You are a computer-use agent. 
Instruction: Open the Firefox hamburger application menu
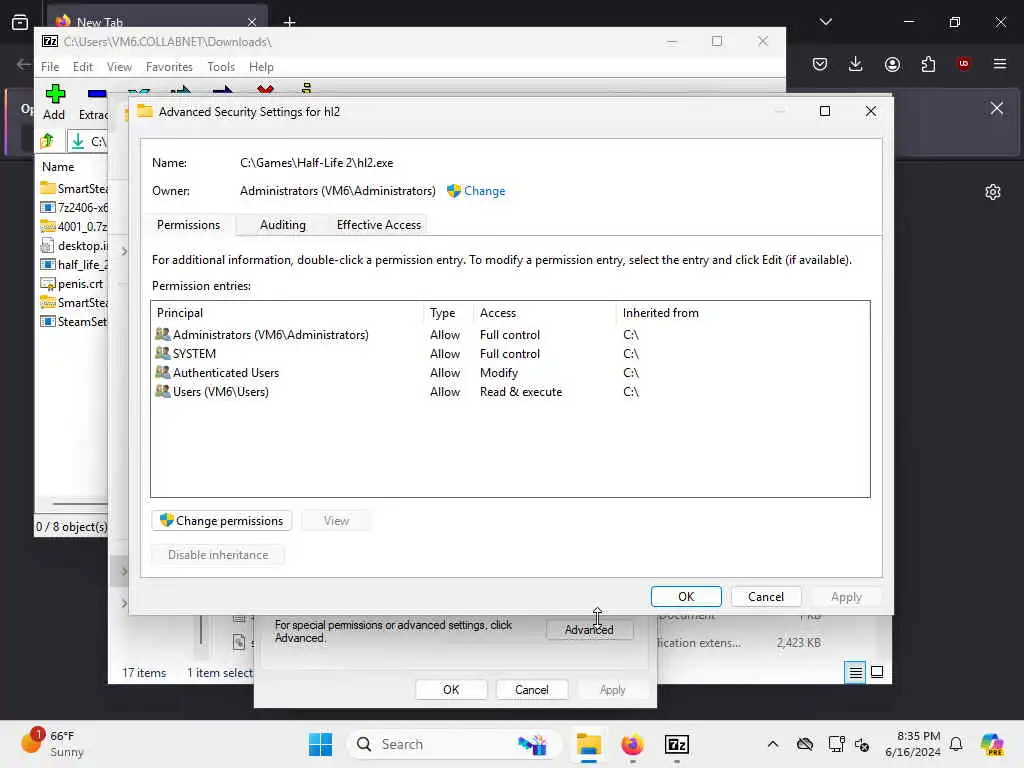point(1000,64)
